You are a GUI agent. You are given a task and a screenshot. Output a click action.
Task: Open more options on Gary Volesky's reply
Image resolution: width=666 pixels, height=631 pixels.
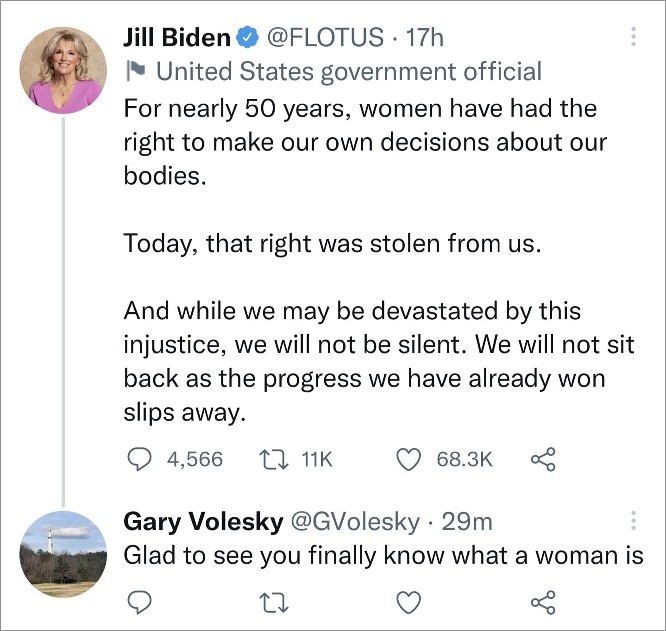634,522
